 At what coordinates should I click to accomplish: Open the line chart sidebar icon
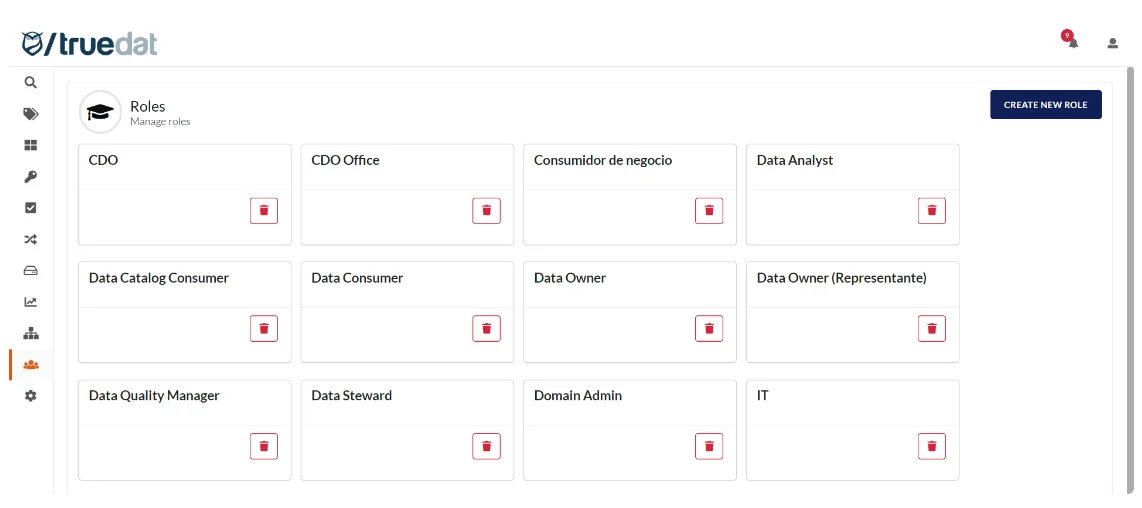click(x=31, y=302)
